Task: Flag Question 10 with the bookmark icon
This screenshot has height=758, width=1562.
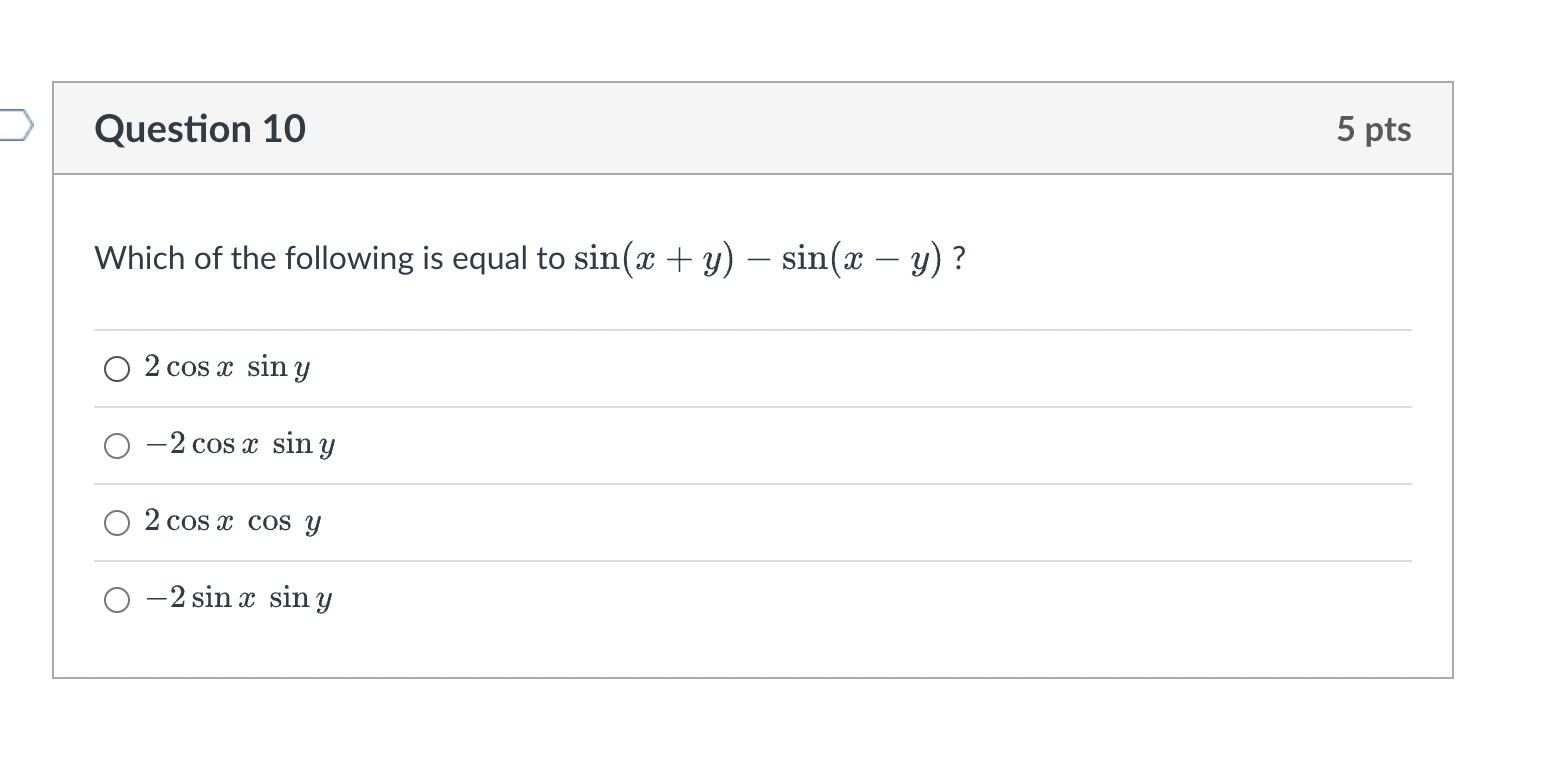Action: (x=16, y=127)
